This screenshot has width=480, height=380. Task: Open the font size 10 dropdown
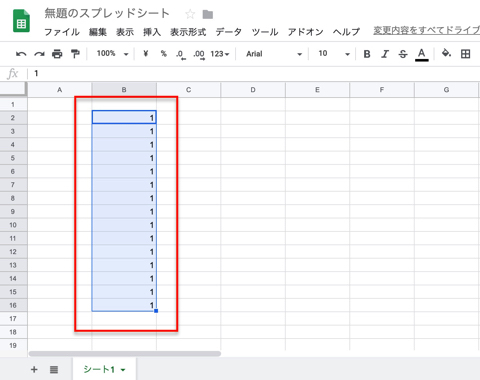coord(334,54)
